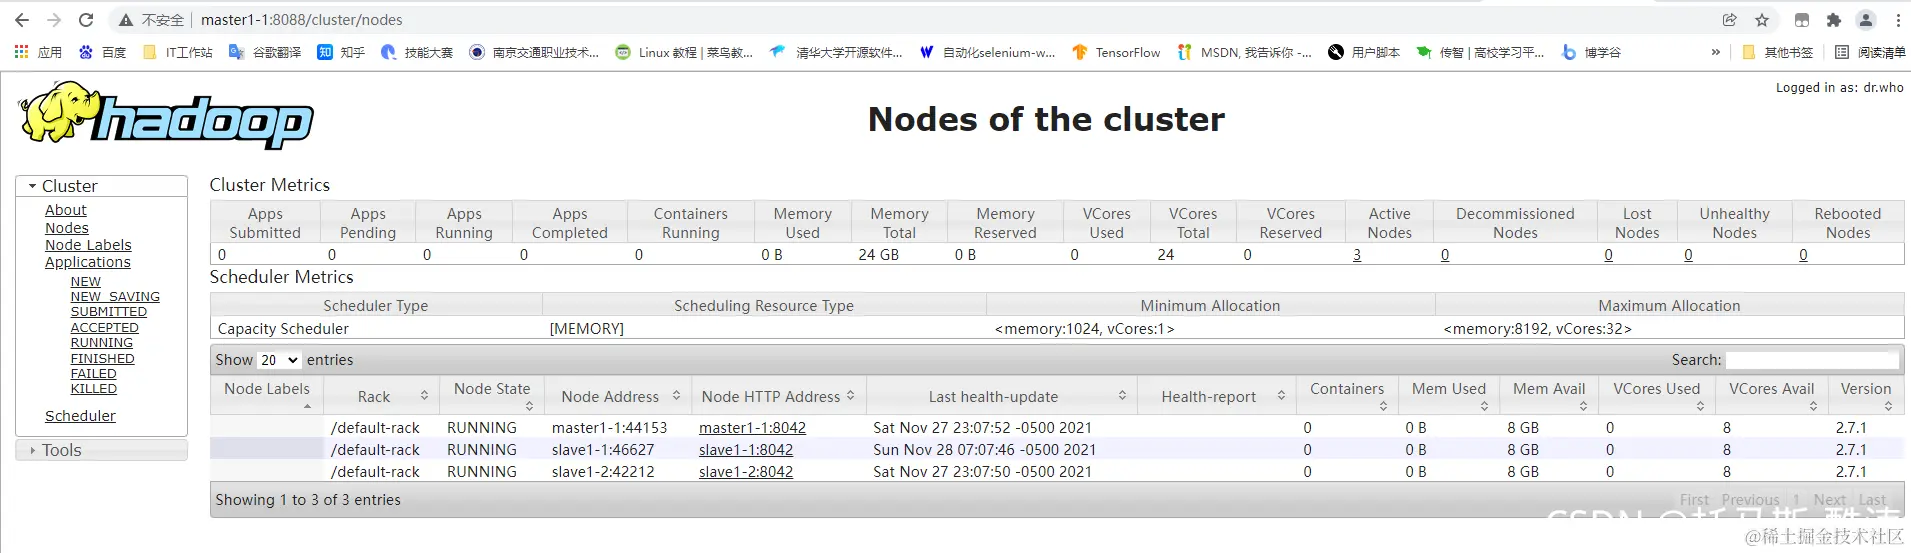The height and width of the screenshot is (553, 1911).
Task: Bookmark this page with star icon
Action: click(x=1762, y=20)
